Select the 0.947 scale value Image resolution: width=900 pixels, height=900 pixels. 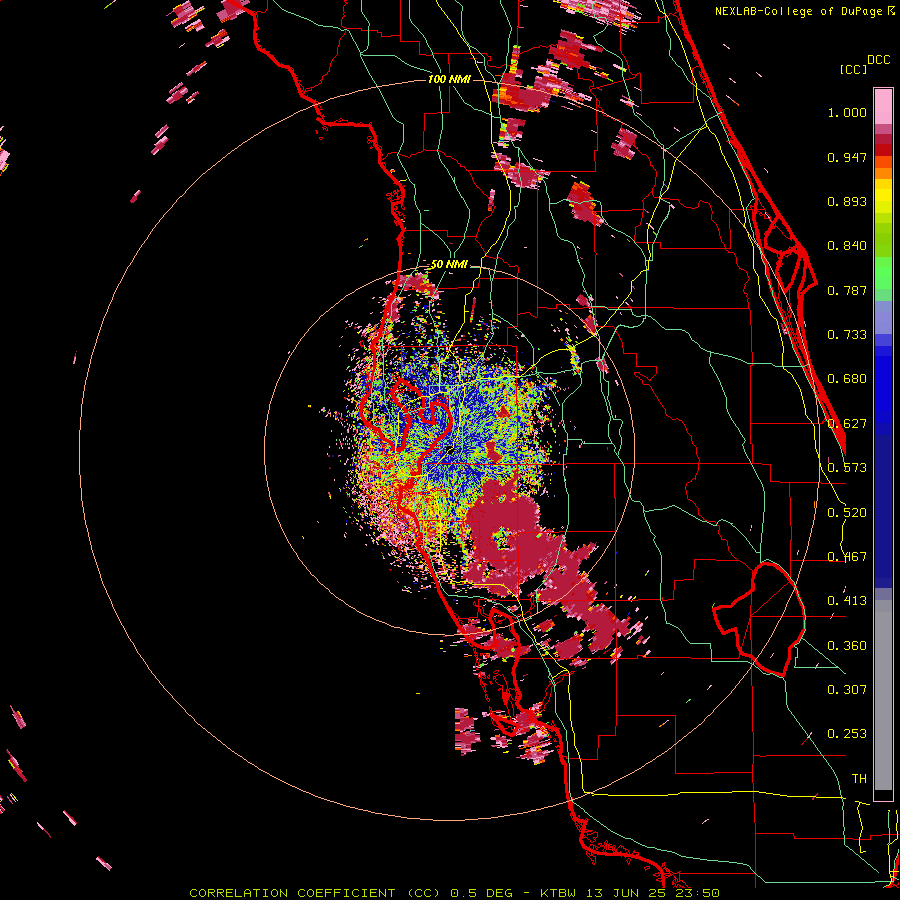[x=847, y=157]
